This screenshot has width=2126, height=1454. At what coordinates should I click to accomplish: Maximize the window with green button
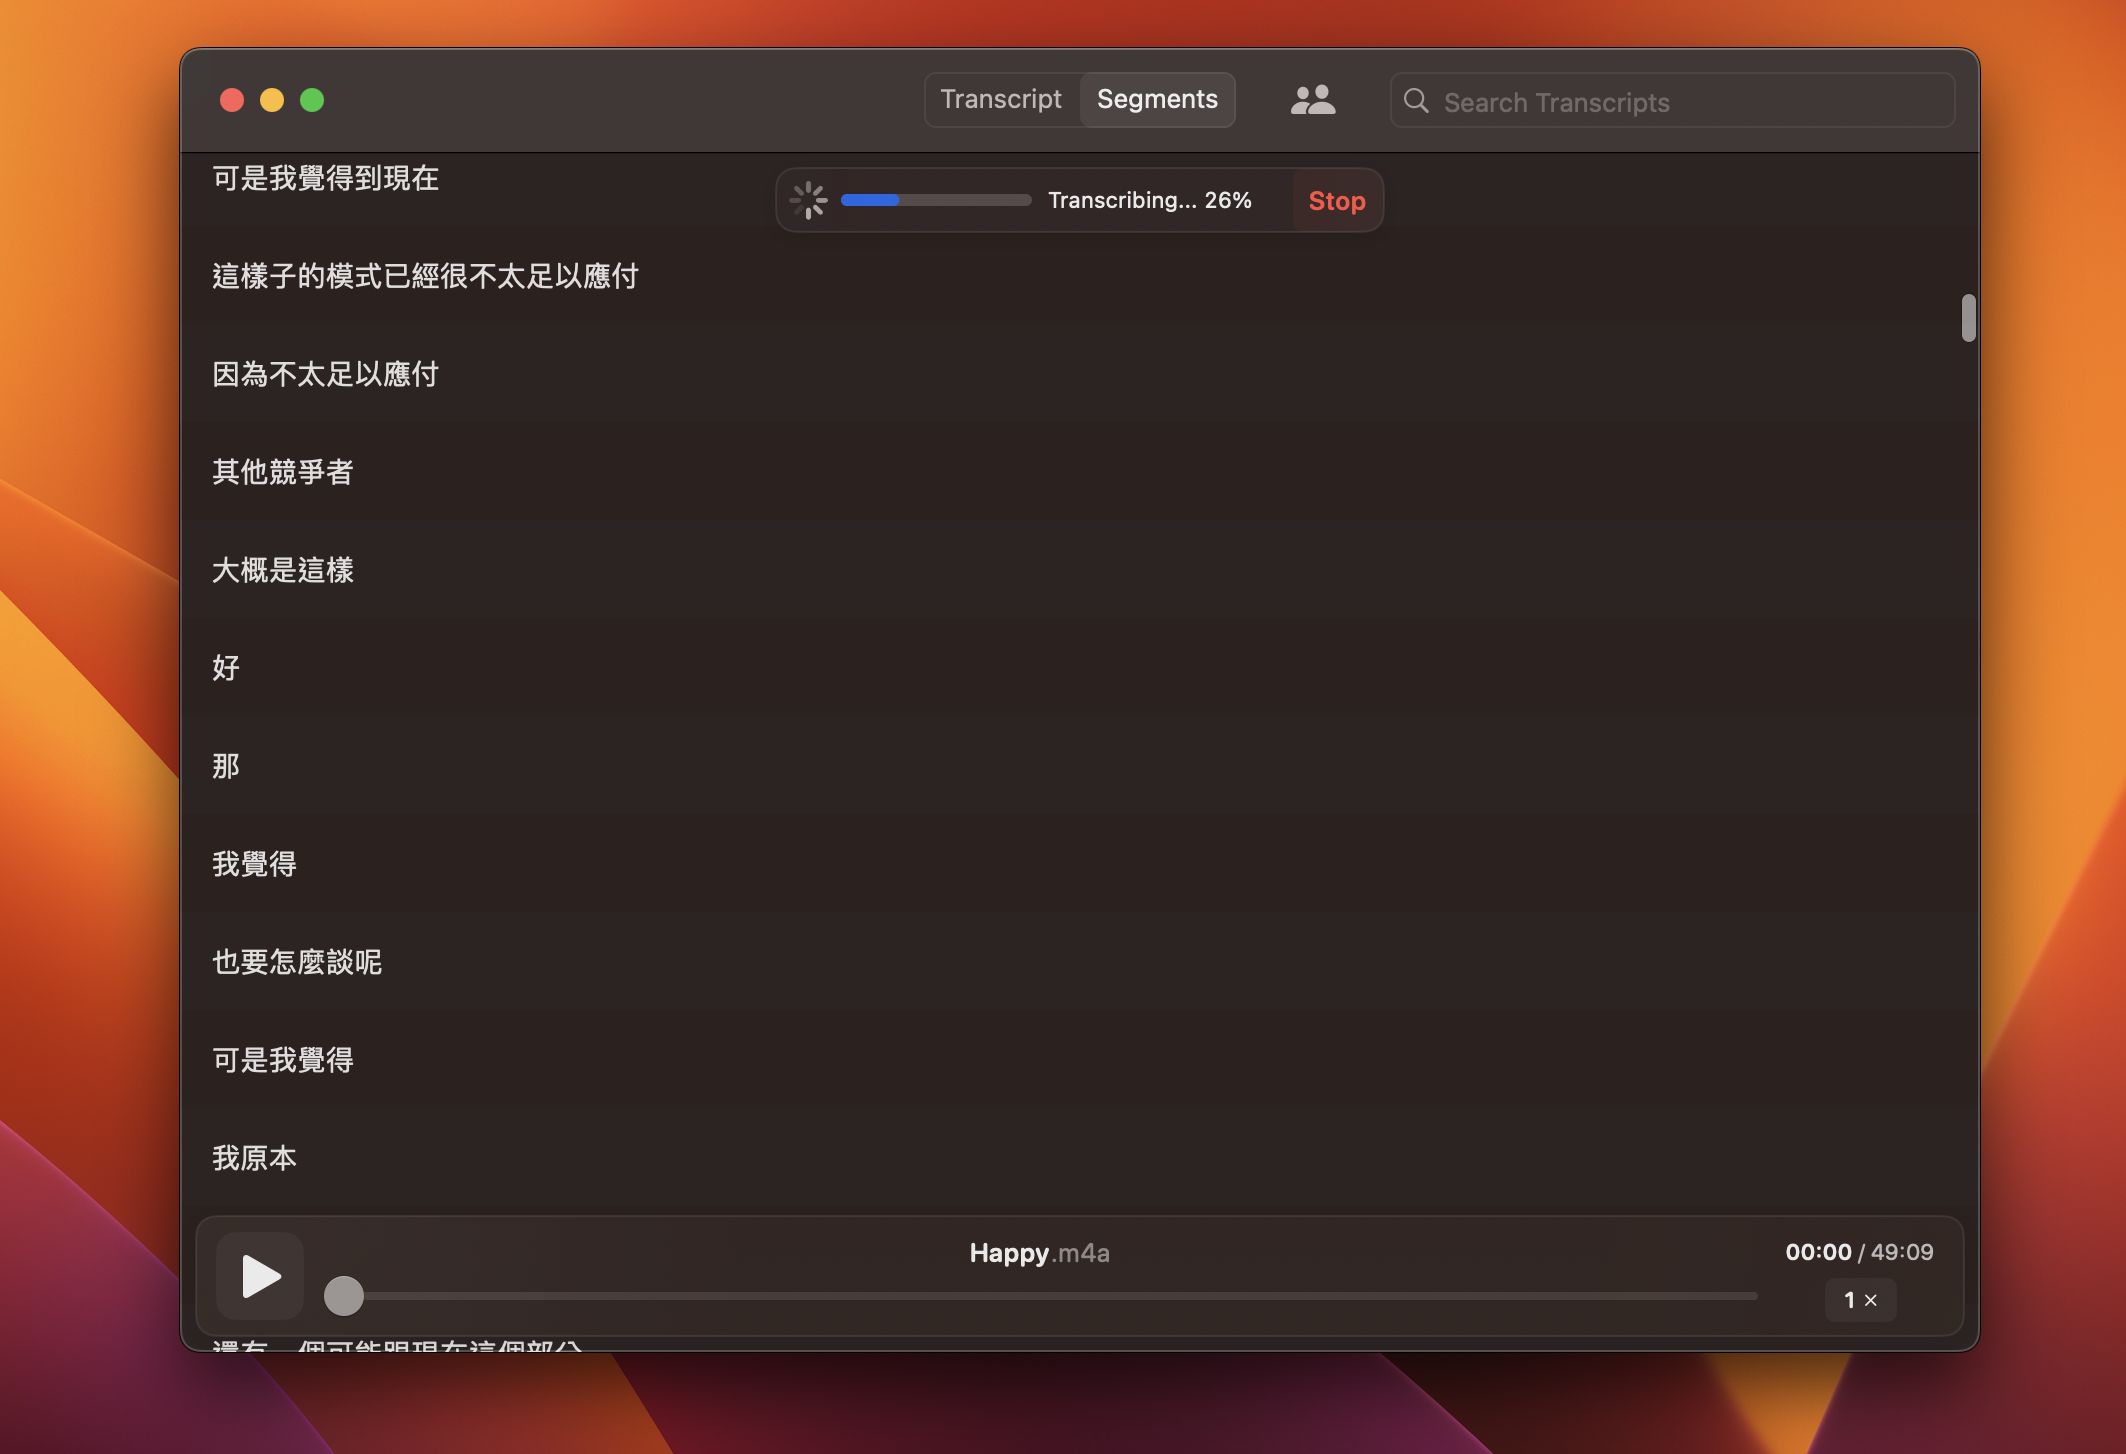click(312, 100)
